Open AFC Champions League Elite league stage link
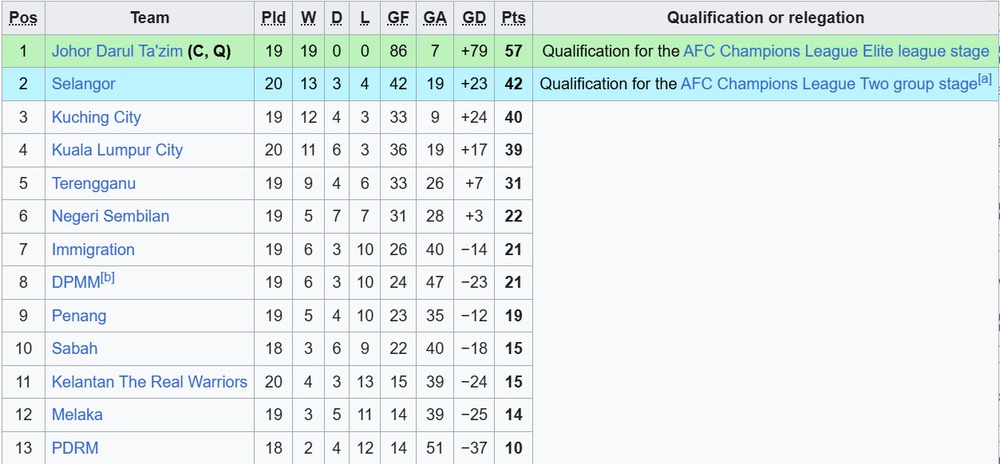The width and height of the screenshot is (1000, 464). pyautogui.click(x=836, y=51)
